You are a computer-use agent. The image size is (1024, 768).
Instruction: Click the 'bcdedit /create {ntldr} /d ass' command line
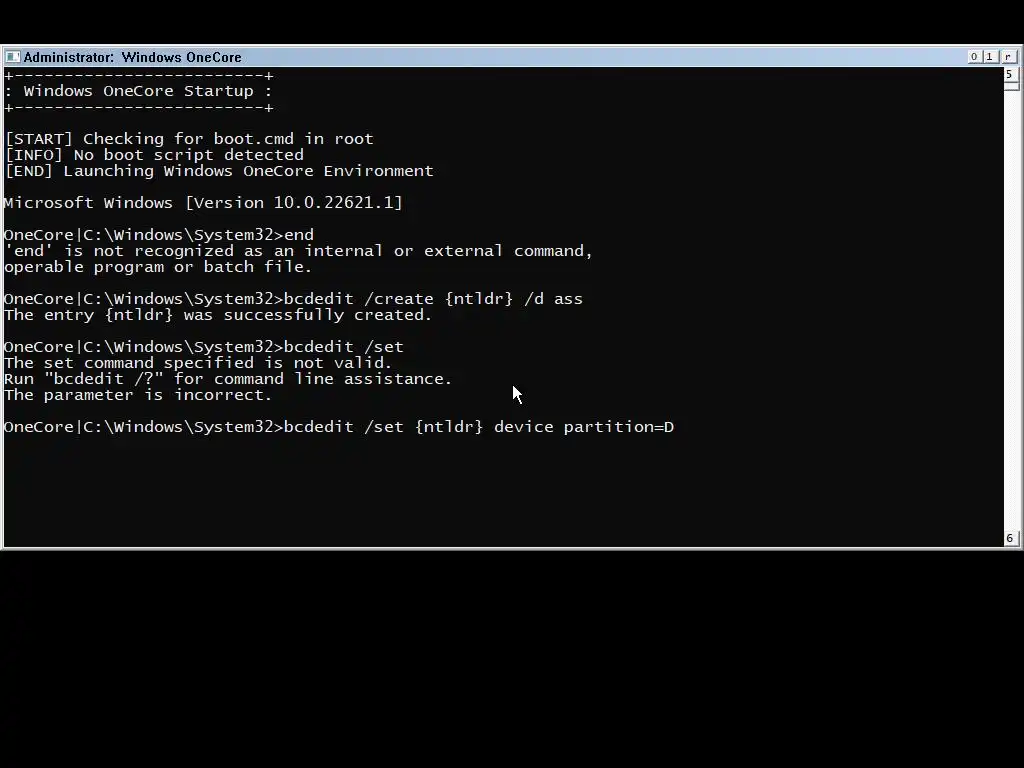point(293,299)
